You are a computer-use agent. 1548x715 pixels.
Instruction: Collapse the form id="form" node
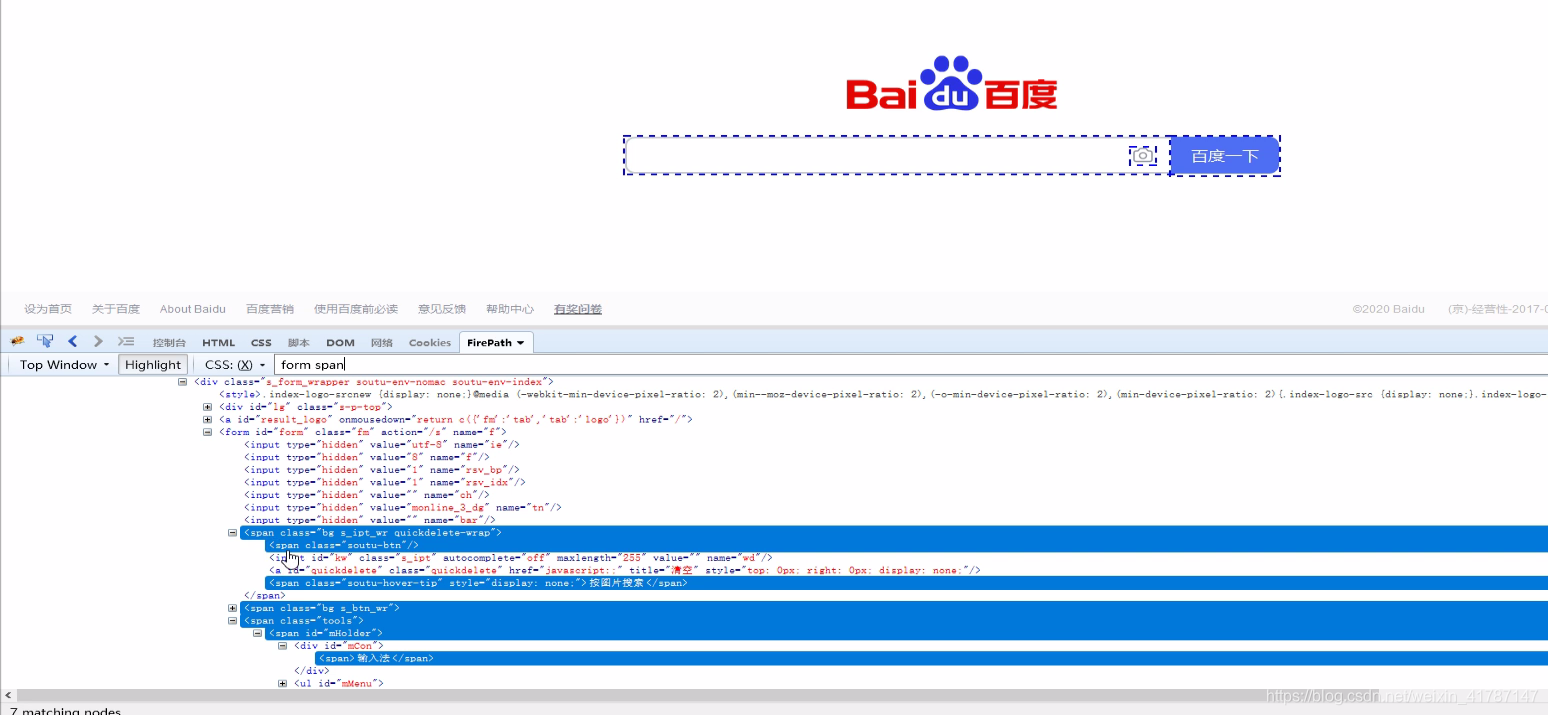click(x=207, y=432)
